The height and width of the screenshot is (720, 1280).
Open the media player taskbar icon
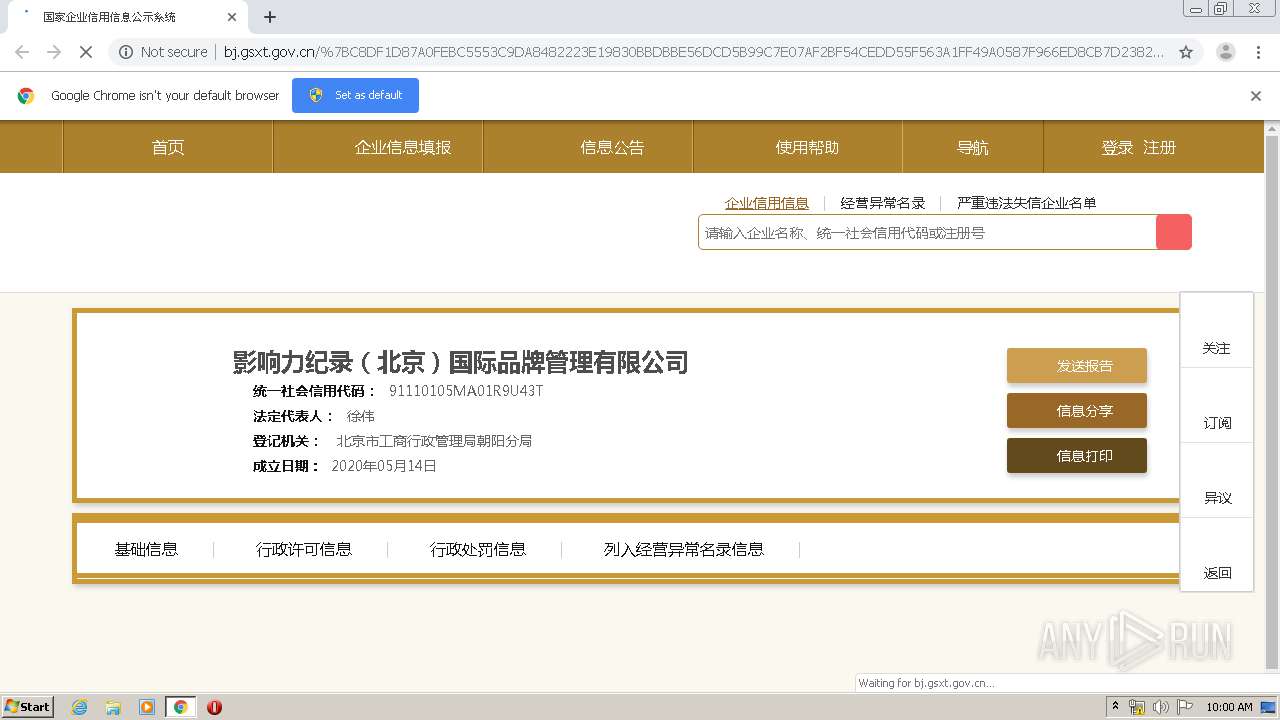point(147,707)
